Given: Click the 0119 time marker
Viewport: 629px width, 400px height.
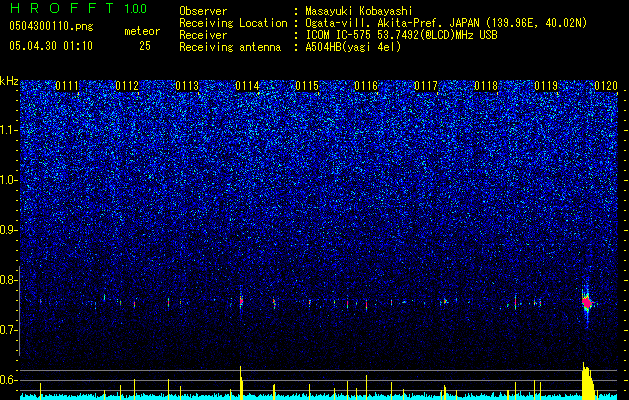Looking at the screenshot, I should (x=546, y=86).
